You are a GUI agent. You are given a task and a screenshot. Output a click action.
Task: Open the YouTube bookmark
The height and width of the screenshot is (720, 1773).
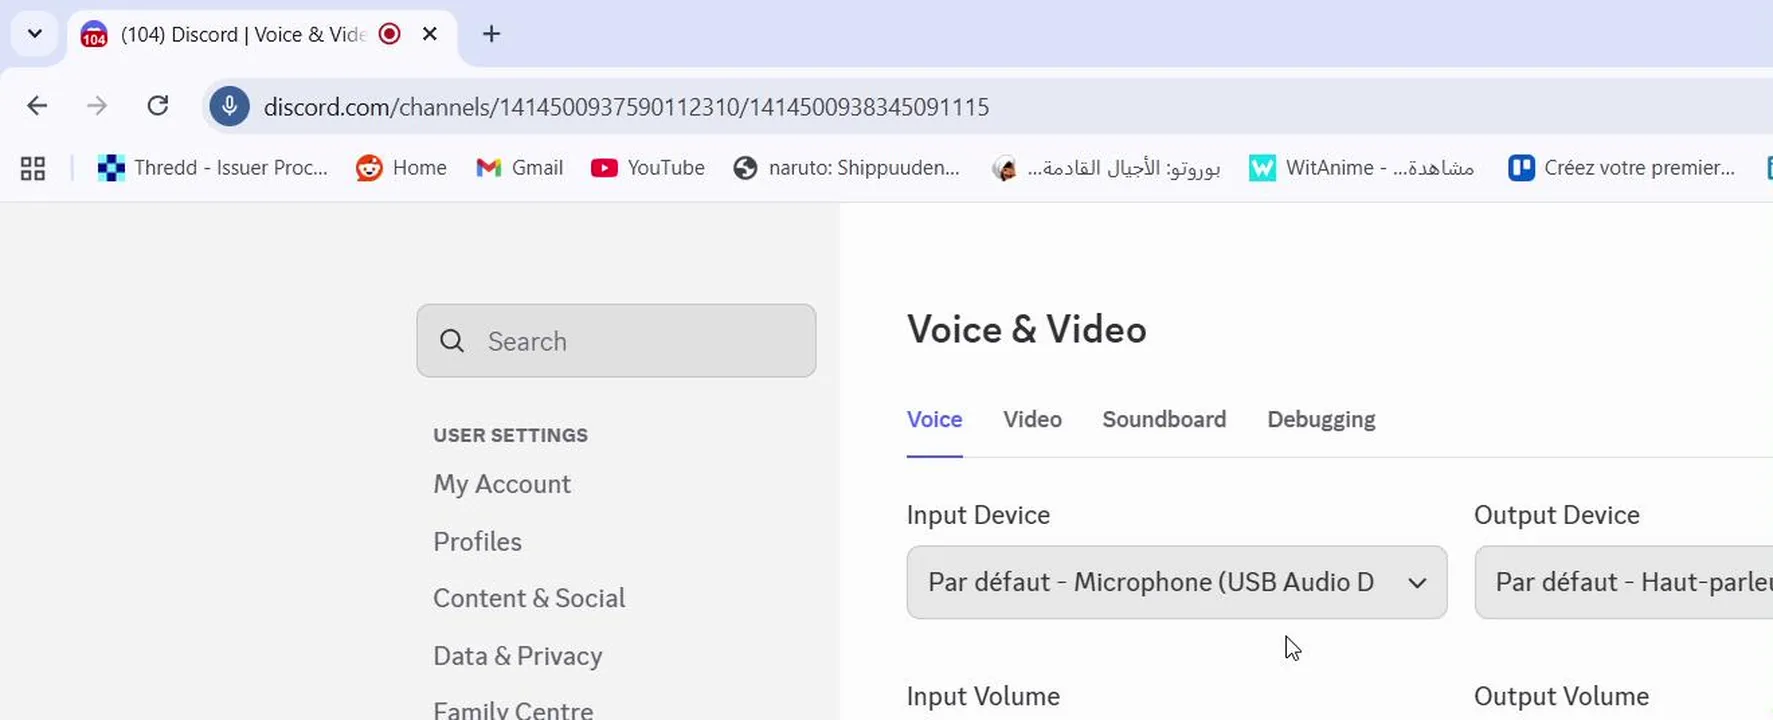coord(647,168)
